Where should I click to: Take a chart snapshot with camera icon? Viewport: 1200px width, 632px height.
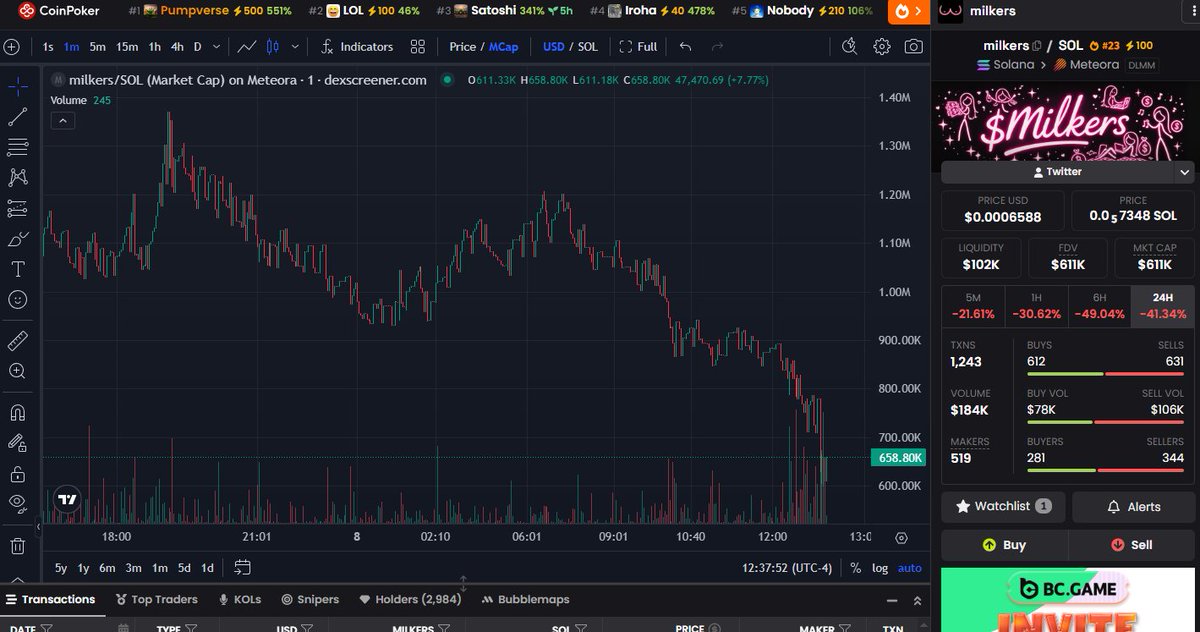click(913, 47)
